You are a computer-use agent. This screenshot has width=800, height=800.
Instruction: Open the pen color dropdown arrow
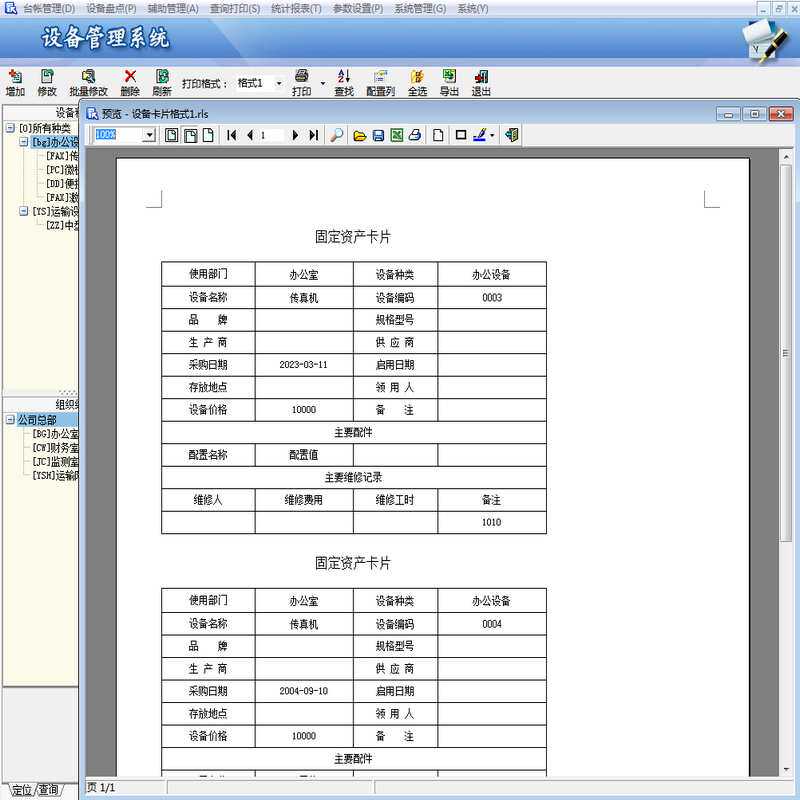coord(492,135)
